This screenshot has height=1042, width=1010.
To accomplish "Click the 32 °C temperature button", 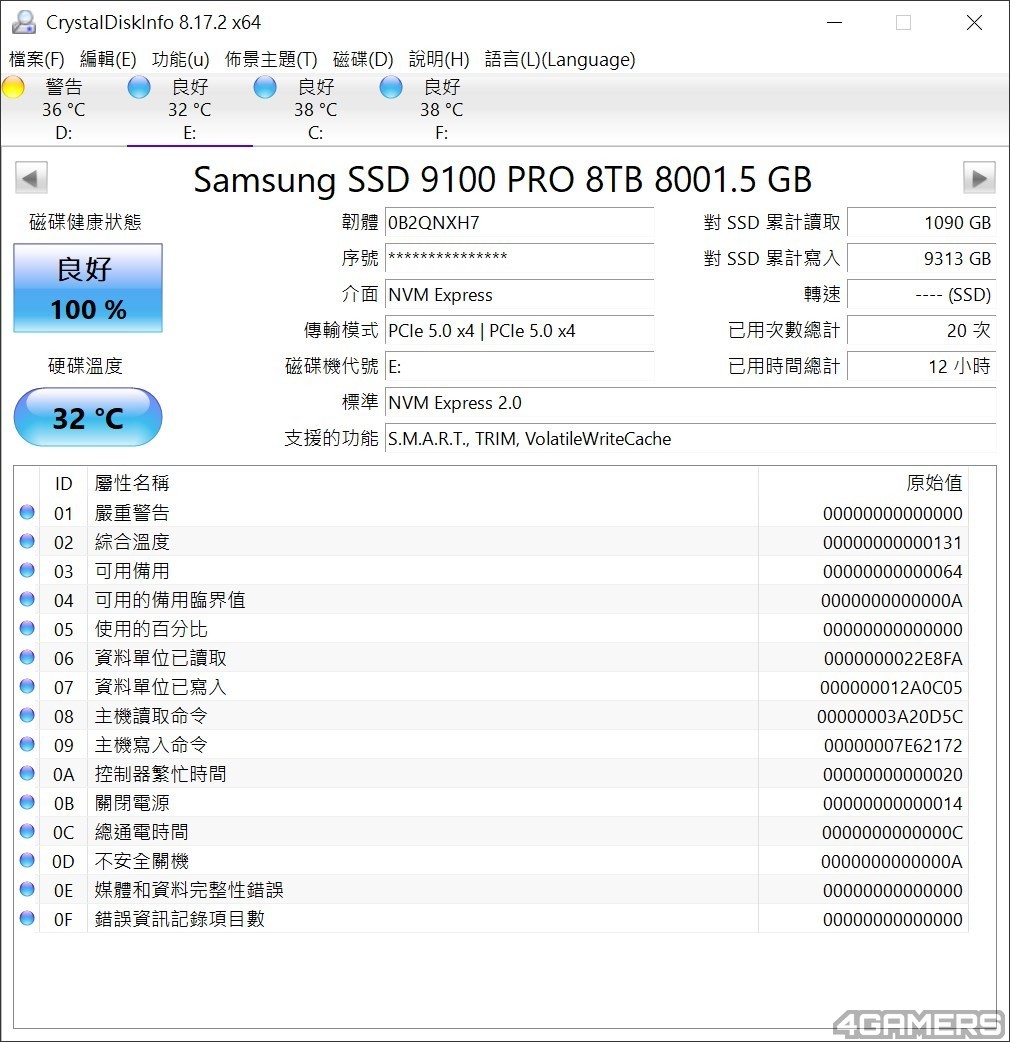I will (88, 417).
